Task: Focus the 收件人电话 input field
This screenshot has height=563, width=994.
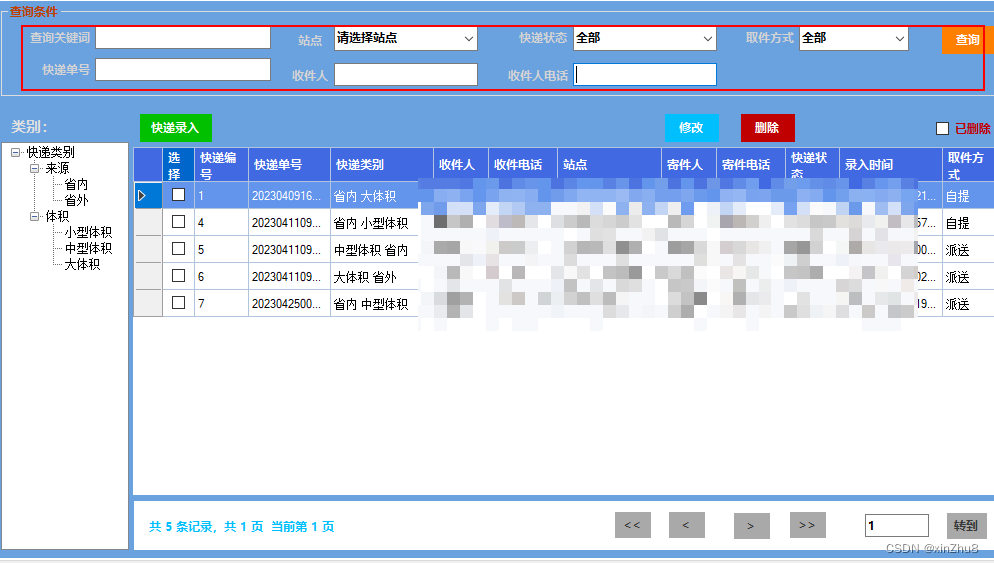Action: [645, 75]
